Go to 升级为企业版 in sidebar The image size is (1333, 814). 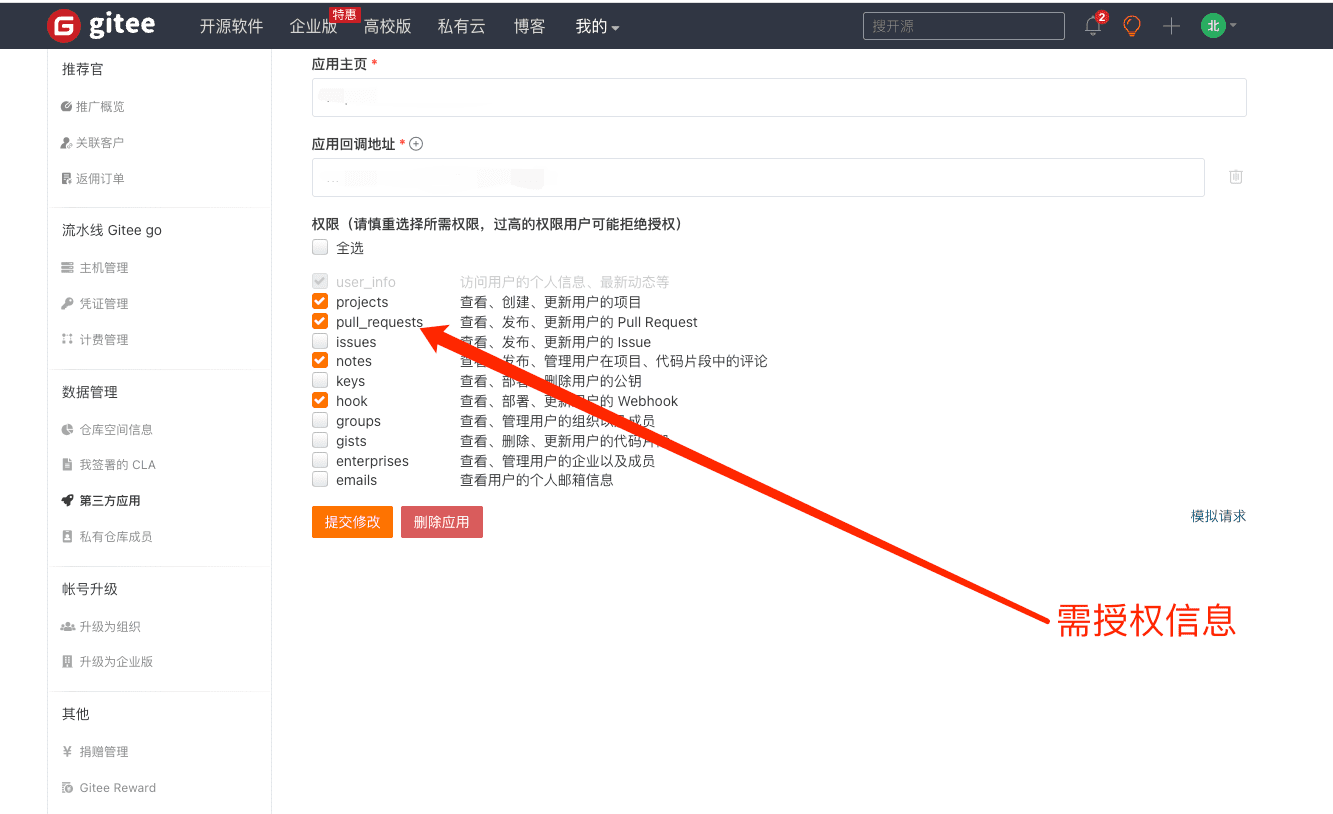(x=116, y=662)
